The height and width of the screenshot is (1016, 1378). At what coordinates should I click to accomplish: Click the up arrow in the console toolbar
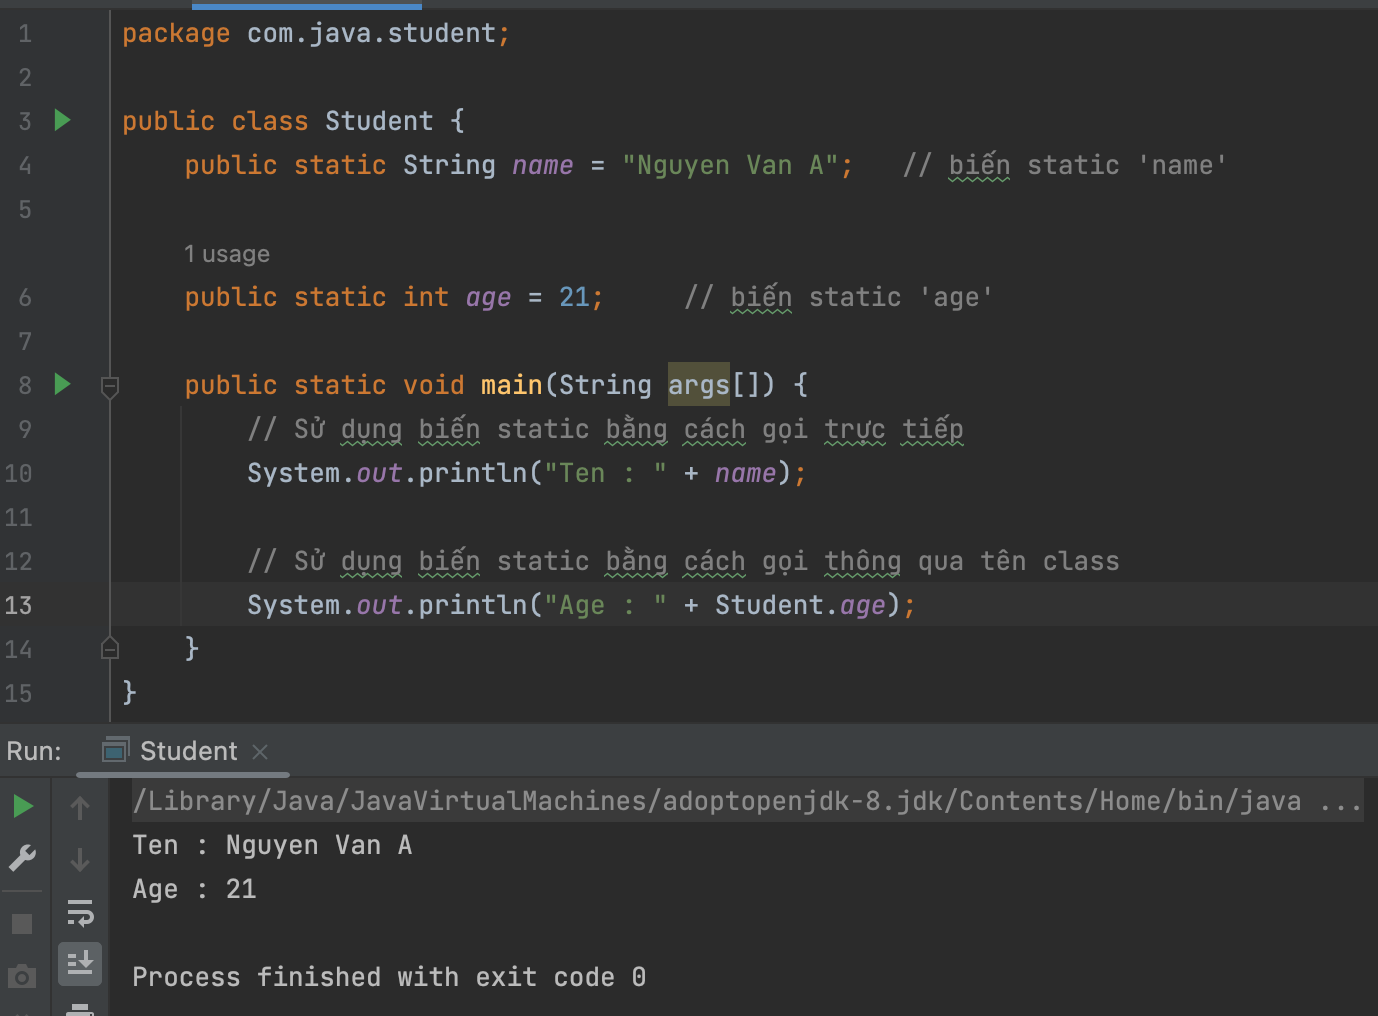[80, 806]
